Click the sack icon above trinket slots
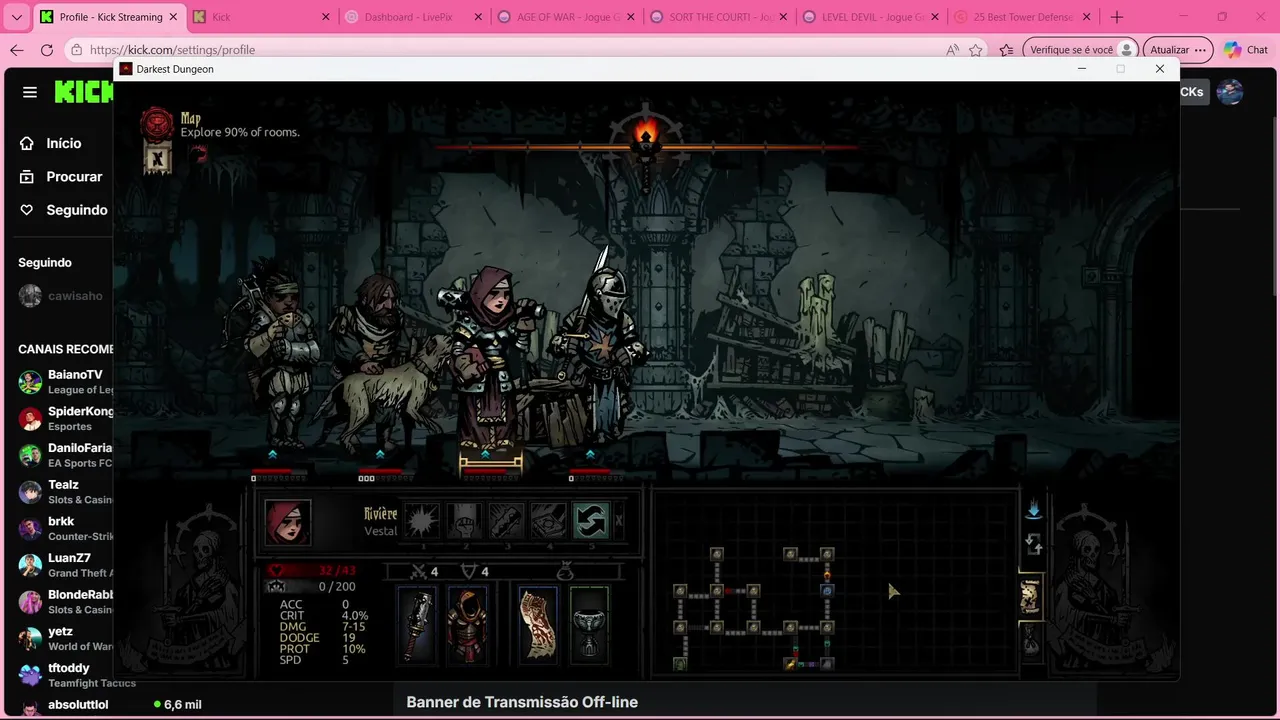The width and height of the screenshot is (1280, 720). tap(565, 572)
